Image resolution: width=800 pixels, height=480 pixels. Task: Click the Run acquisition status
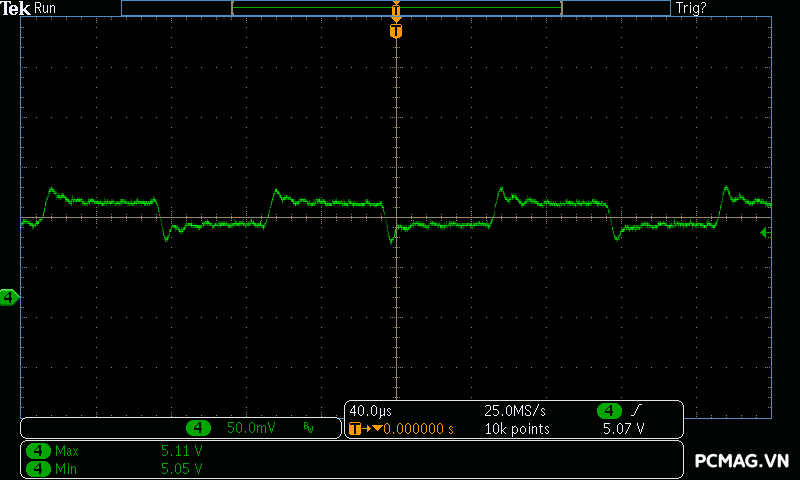(45, 7)
